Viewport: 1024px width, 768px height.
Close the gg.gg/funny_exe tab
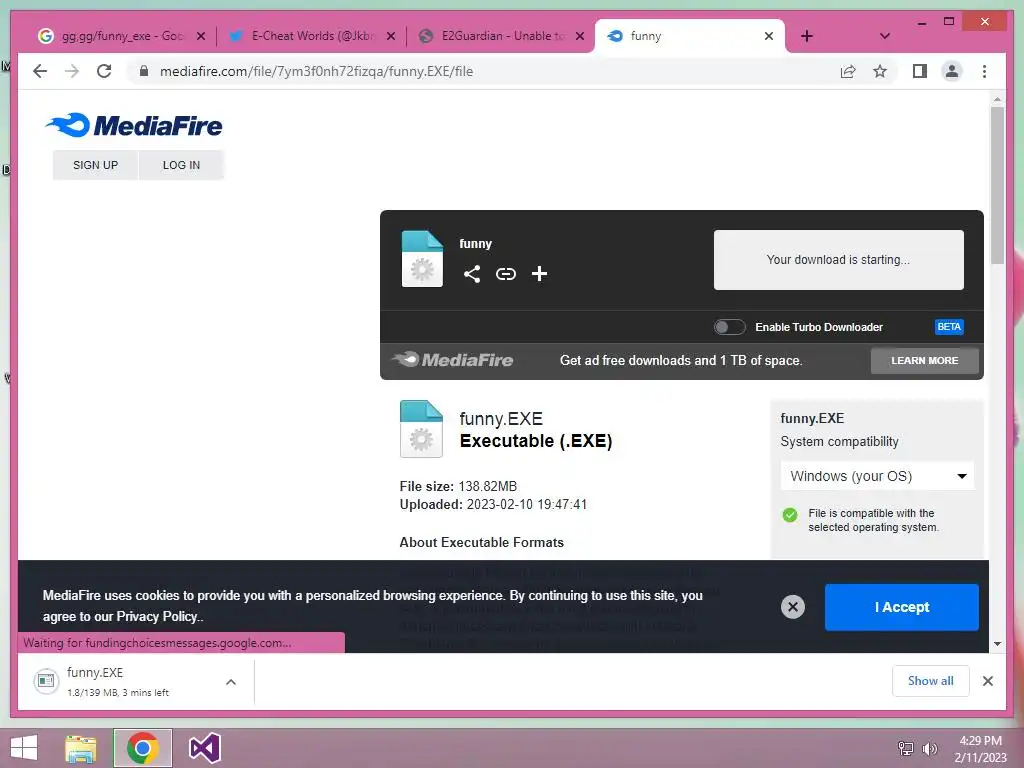(x=201, y=36)
